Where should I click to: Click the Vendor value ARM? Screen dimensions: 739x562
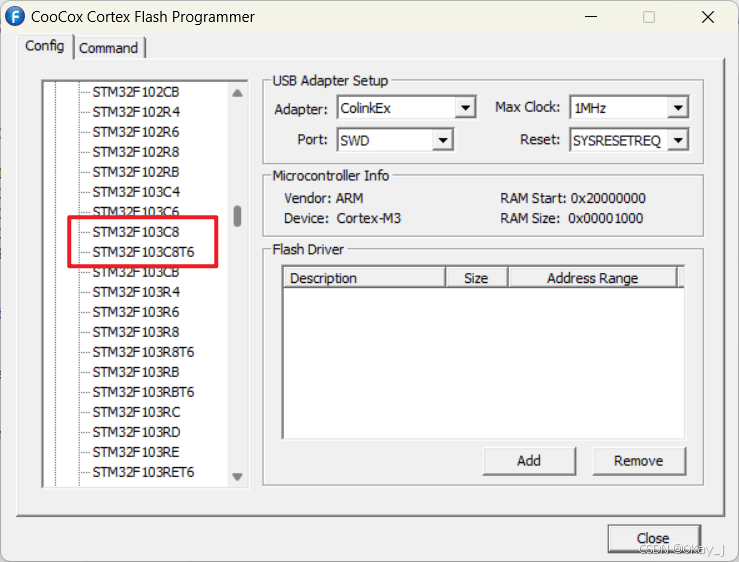pos(349,198)
